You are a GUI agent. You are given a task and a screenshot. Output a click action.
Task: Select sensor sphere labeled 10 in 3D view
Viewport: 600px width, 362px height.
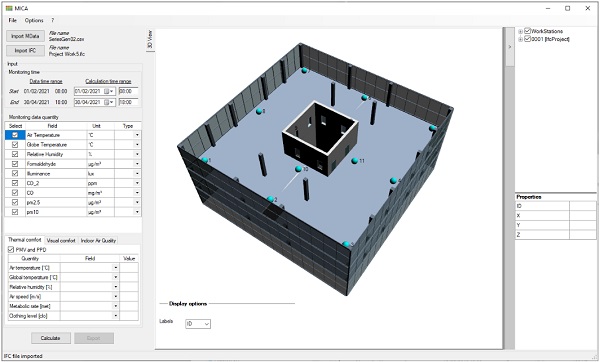click(298, 169)
